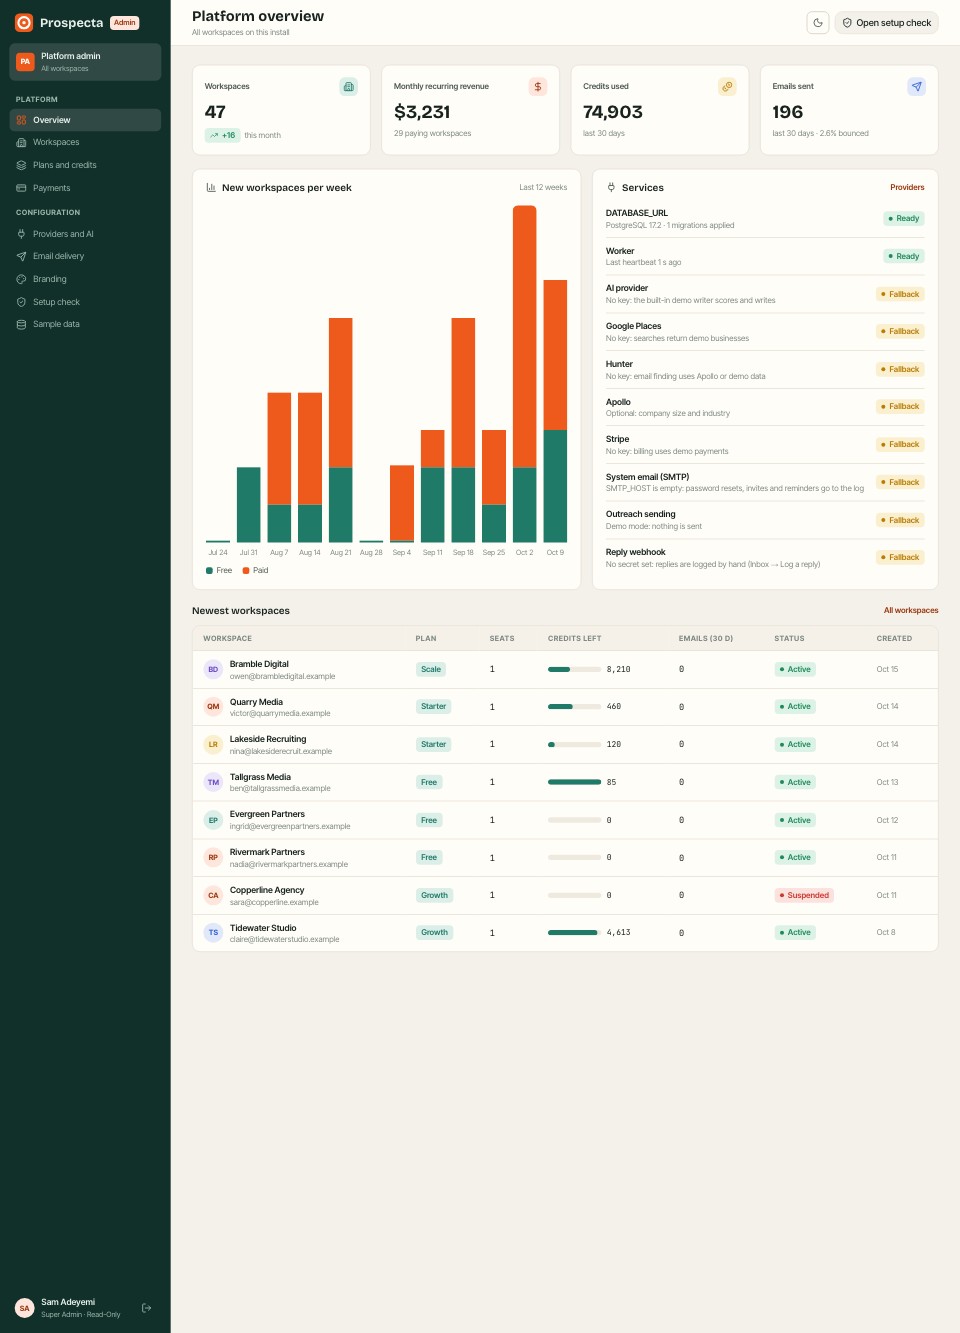This screenshot has width=960, height=1333.
Task: Click the TS avatar for Tidewater Studio
Action: (x=213, y=932)
